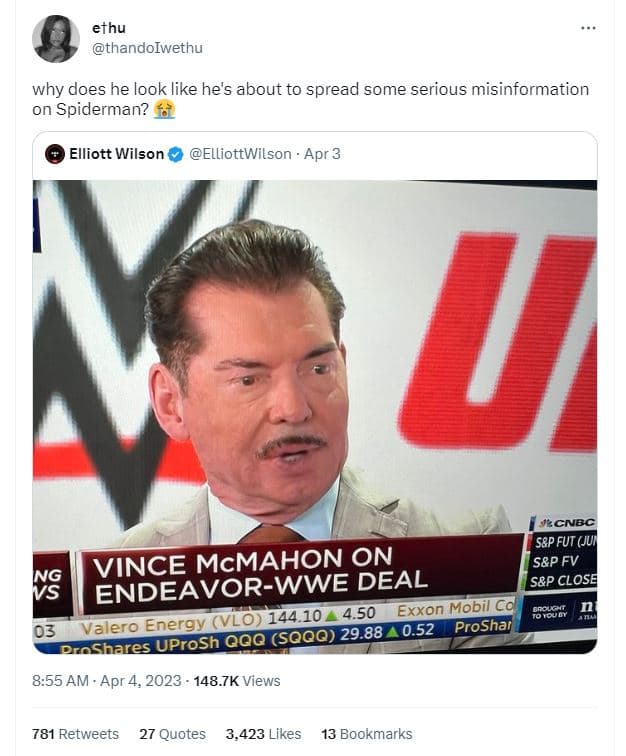Click the @ElliottWilson handle
Screen dimensions: 626x756
[240, 154]
